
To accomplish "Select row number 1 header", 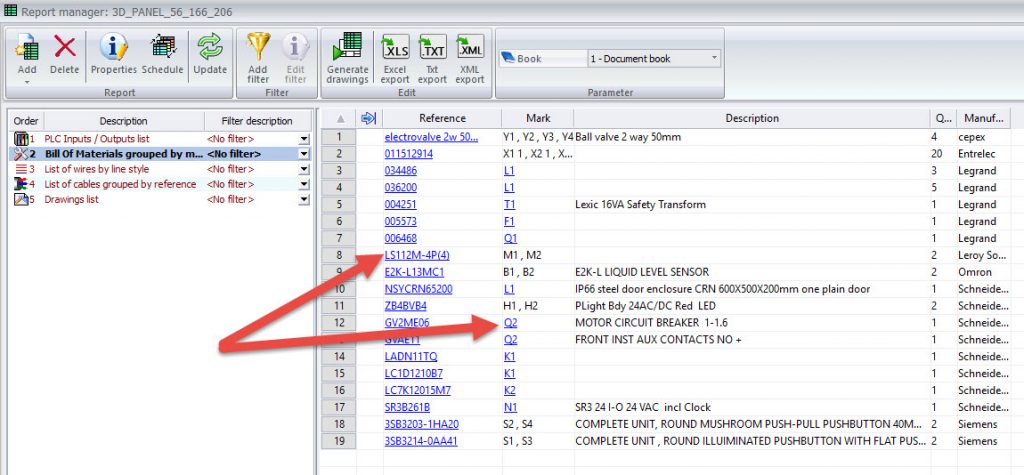I will tap(339, 137).
